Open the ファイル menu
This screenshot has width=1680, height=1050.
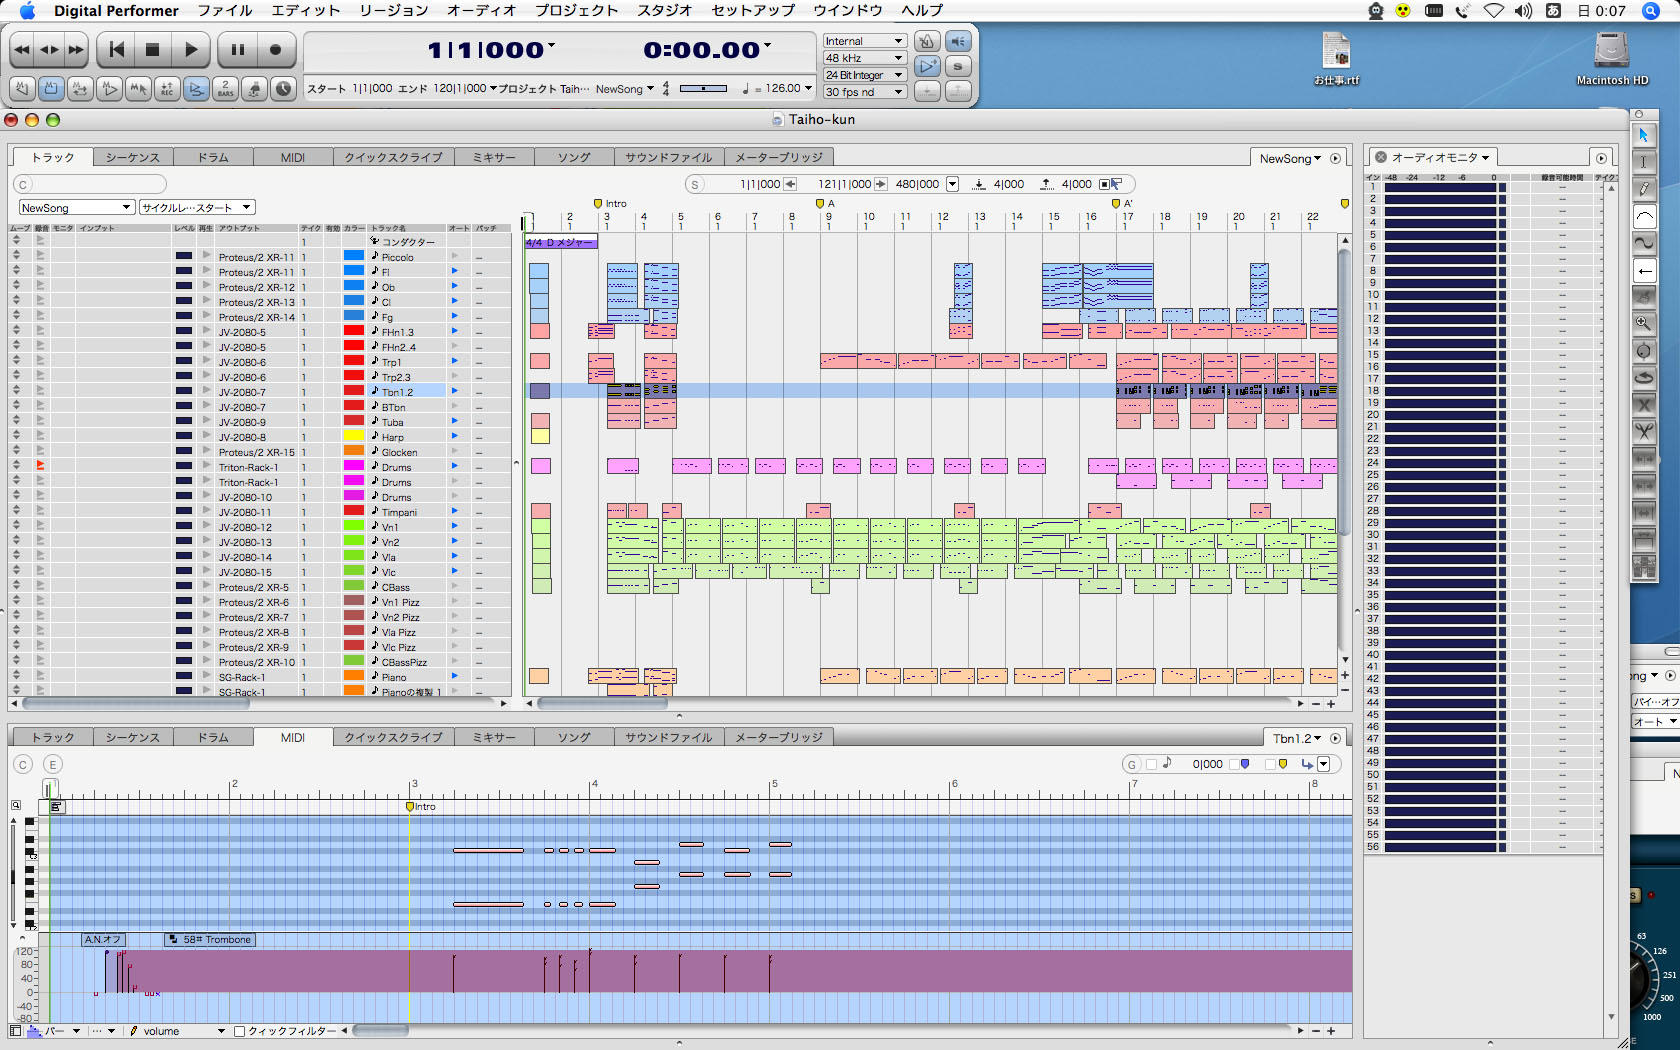[x=224, y=10]
